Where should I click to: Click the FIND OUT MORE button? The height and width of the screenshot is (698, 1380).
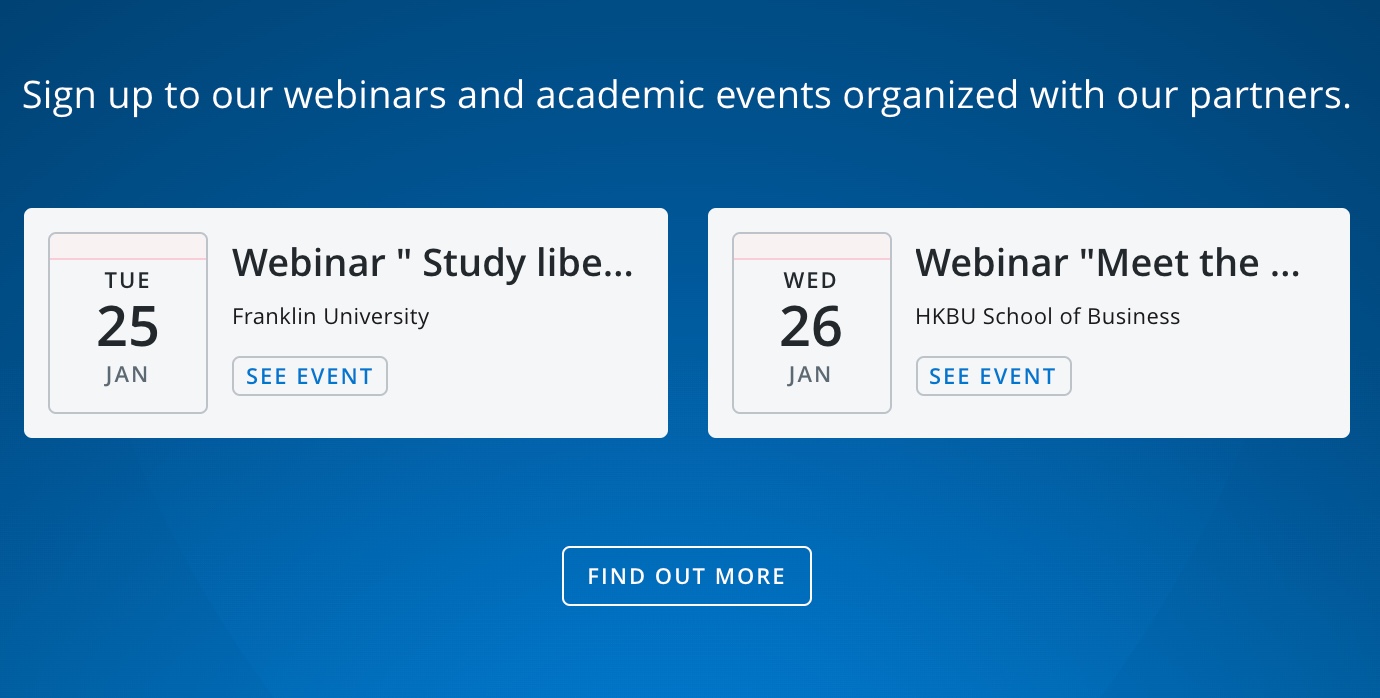pos(686,576)
